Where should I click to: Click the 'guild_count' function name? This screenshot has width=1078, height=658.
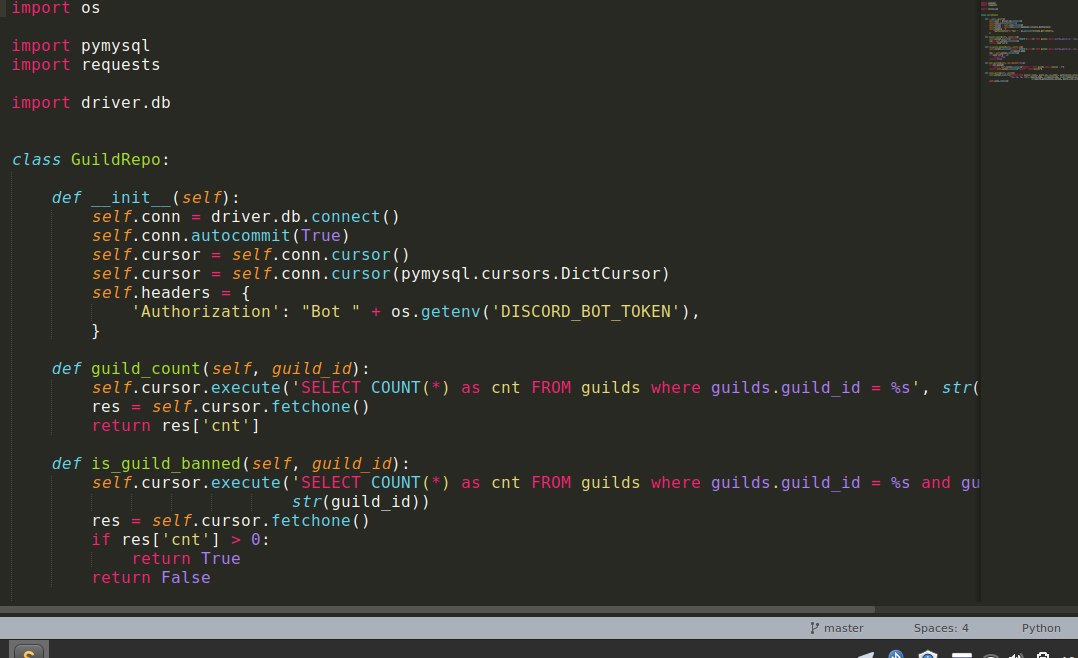coord(145,369)
